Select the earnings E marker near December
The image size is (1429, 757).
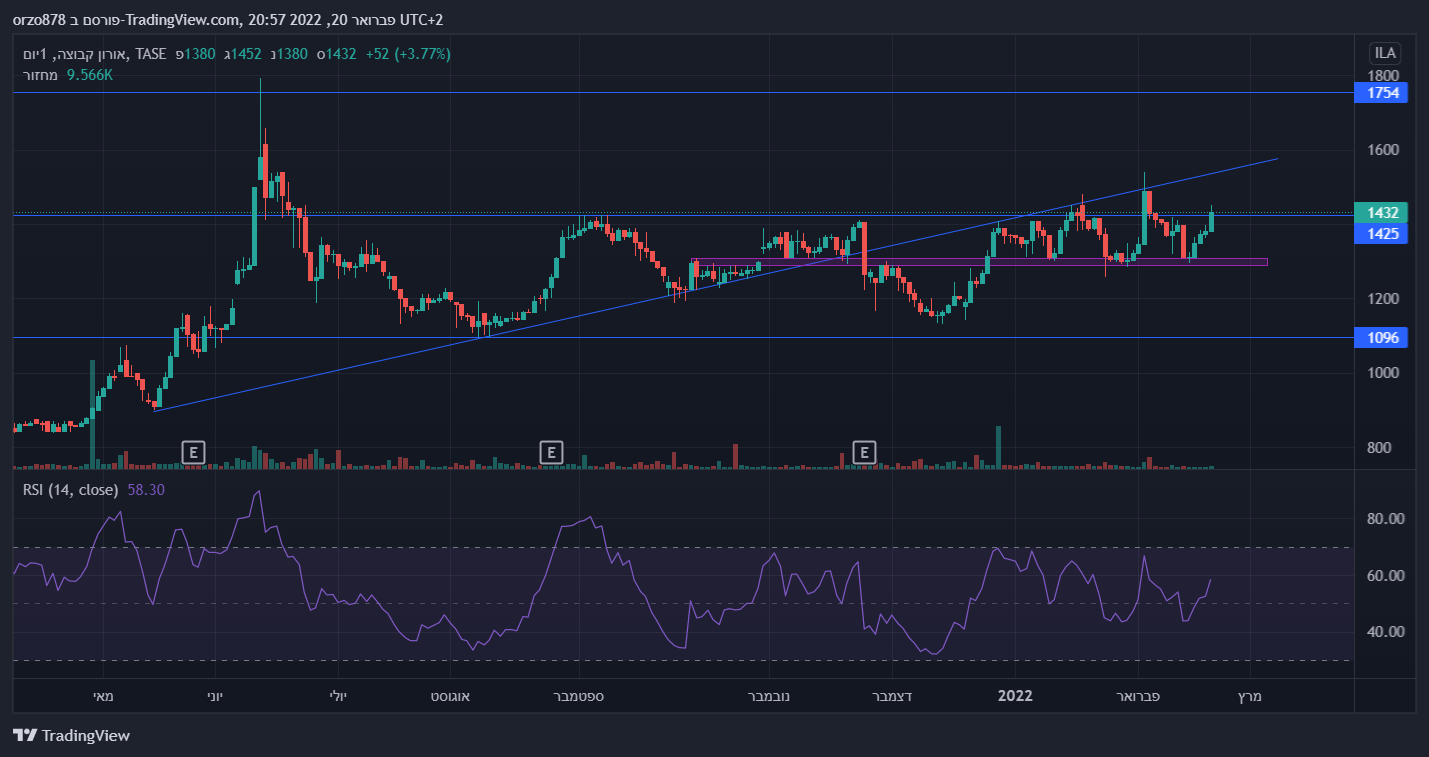865,452
